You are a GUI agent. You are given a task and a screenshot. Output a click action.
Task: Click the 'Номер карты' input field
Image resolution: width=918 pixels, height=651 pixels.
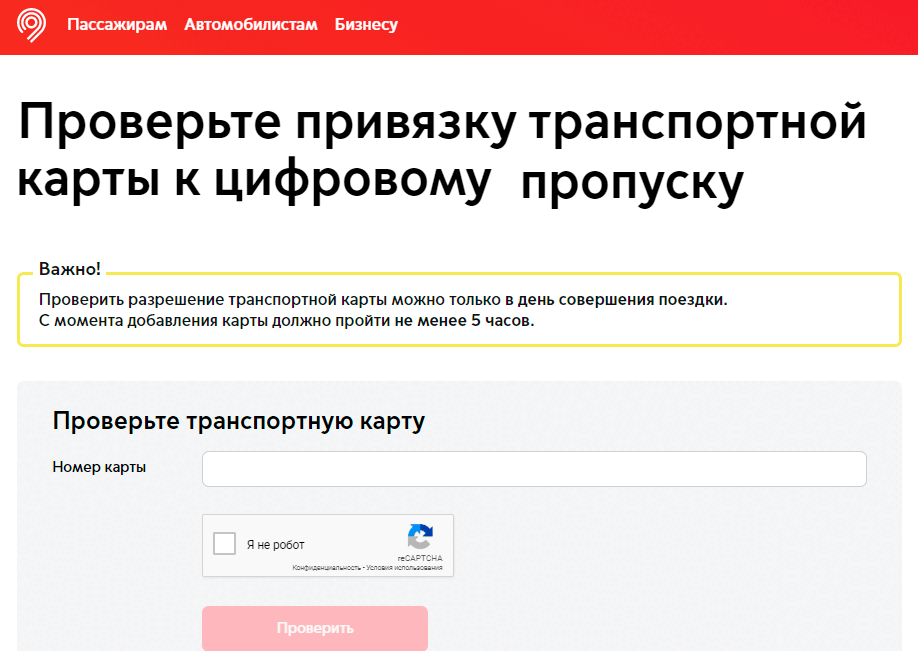click(533, 468)
